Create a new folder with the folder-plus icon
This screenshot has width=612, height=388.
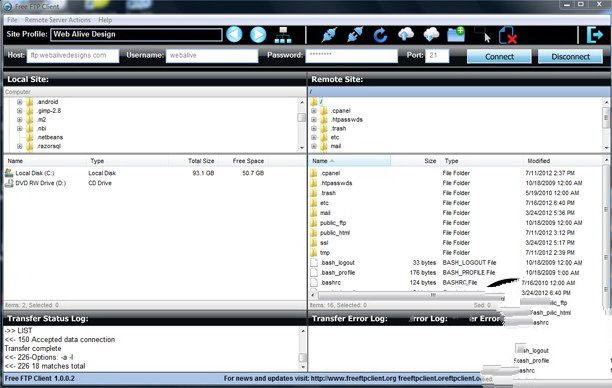(x=456, y=34)
